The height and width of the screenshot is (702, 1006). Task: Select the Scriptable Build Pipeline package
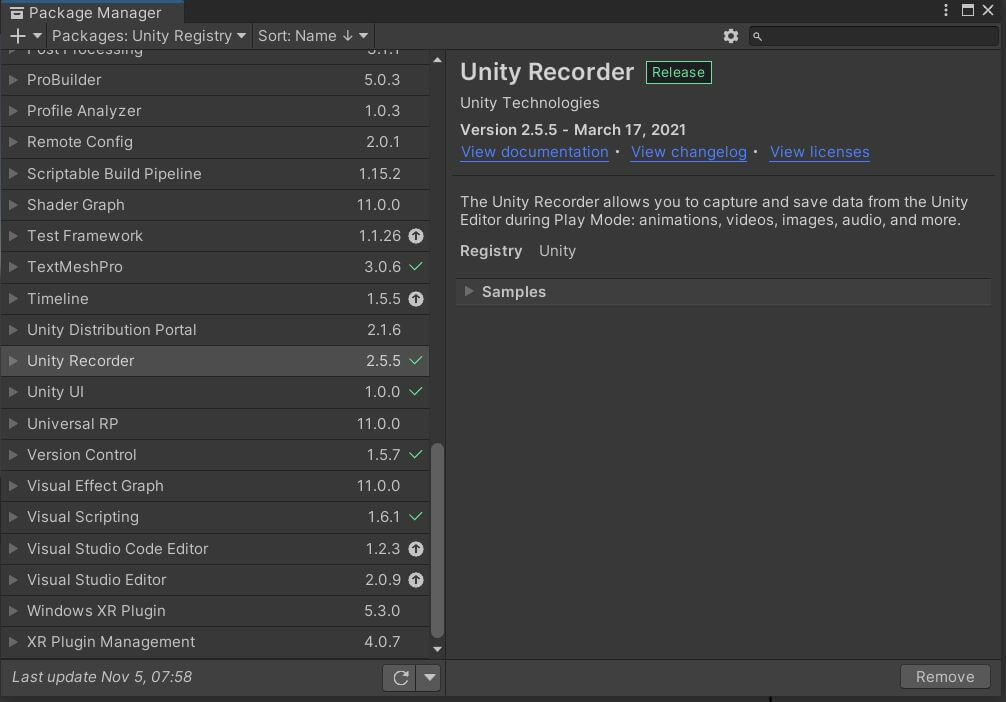pyautogui.click(x=215, y=174)
